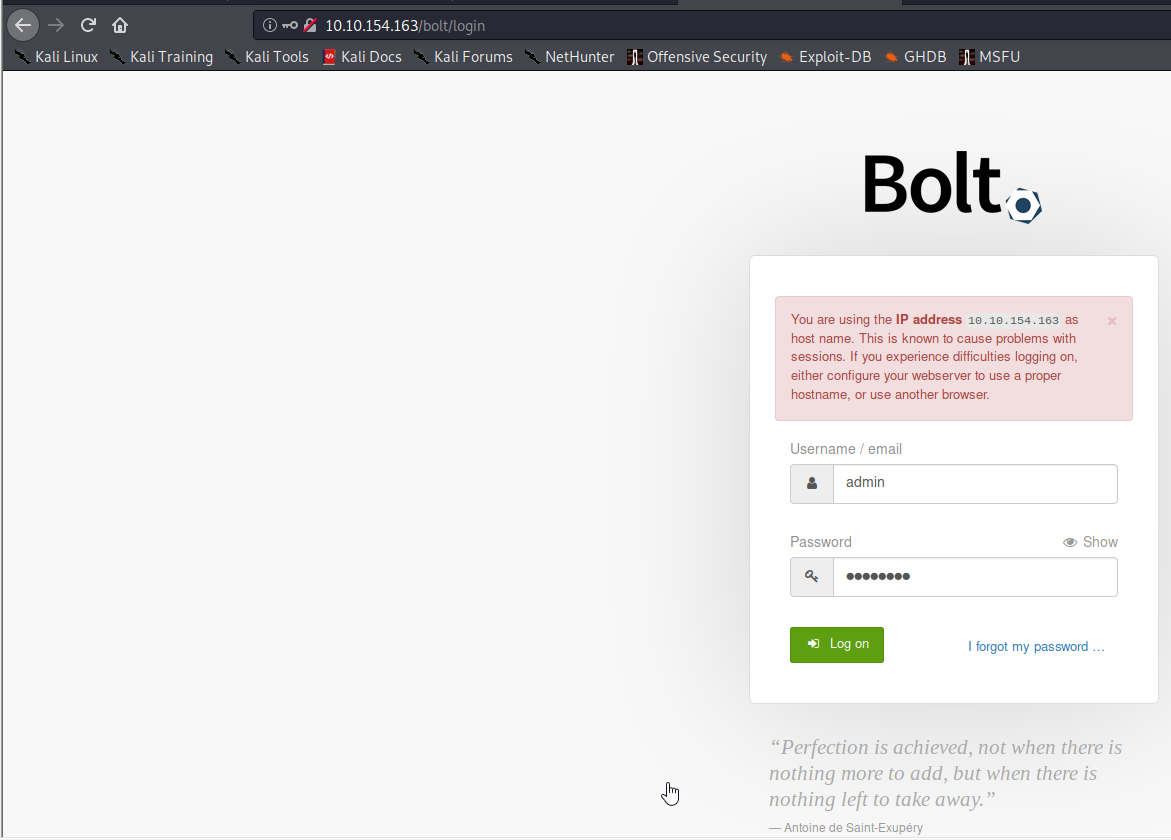
Task: Click the key icon beside the password field
Action: click(811, 577)
